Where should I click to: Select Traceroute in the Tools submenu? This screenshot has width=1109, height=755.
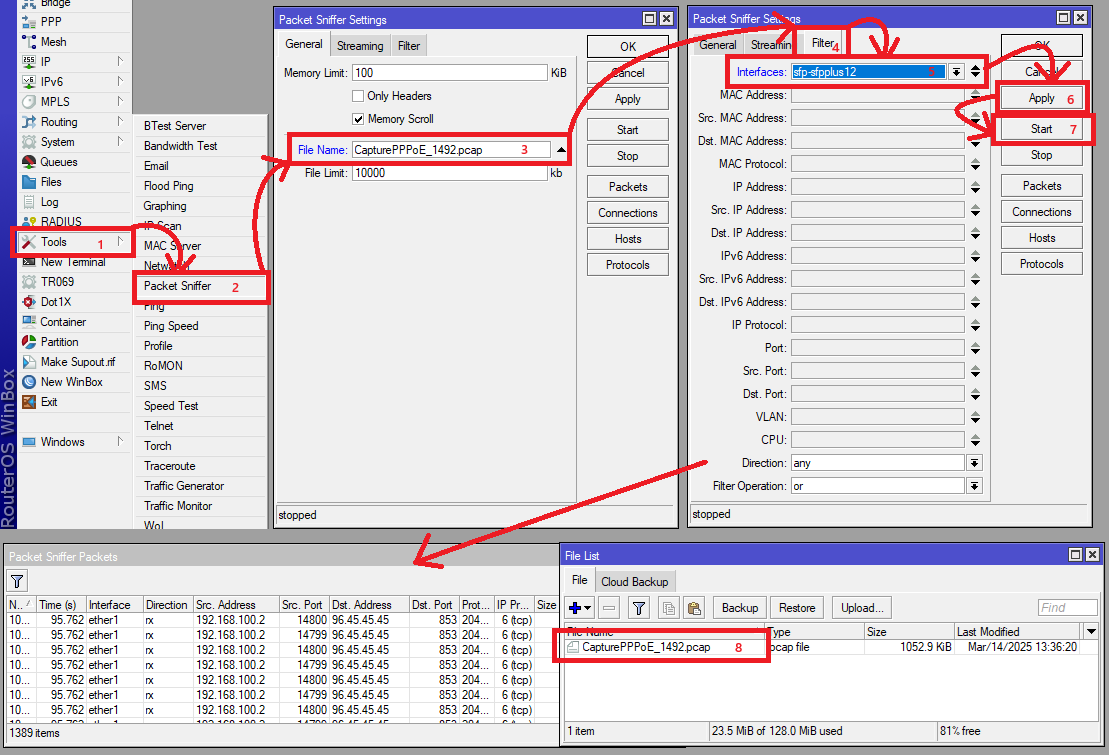170,466
